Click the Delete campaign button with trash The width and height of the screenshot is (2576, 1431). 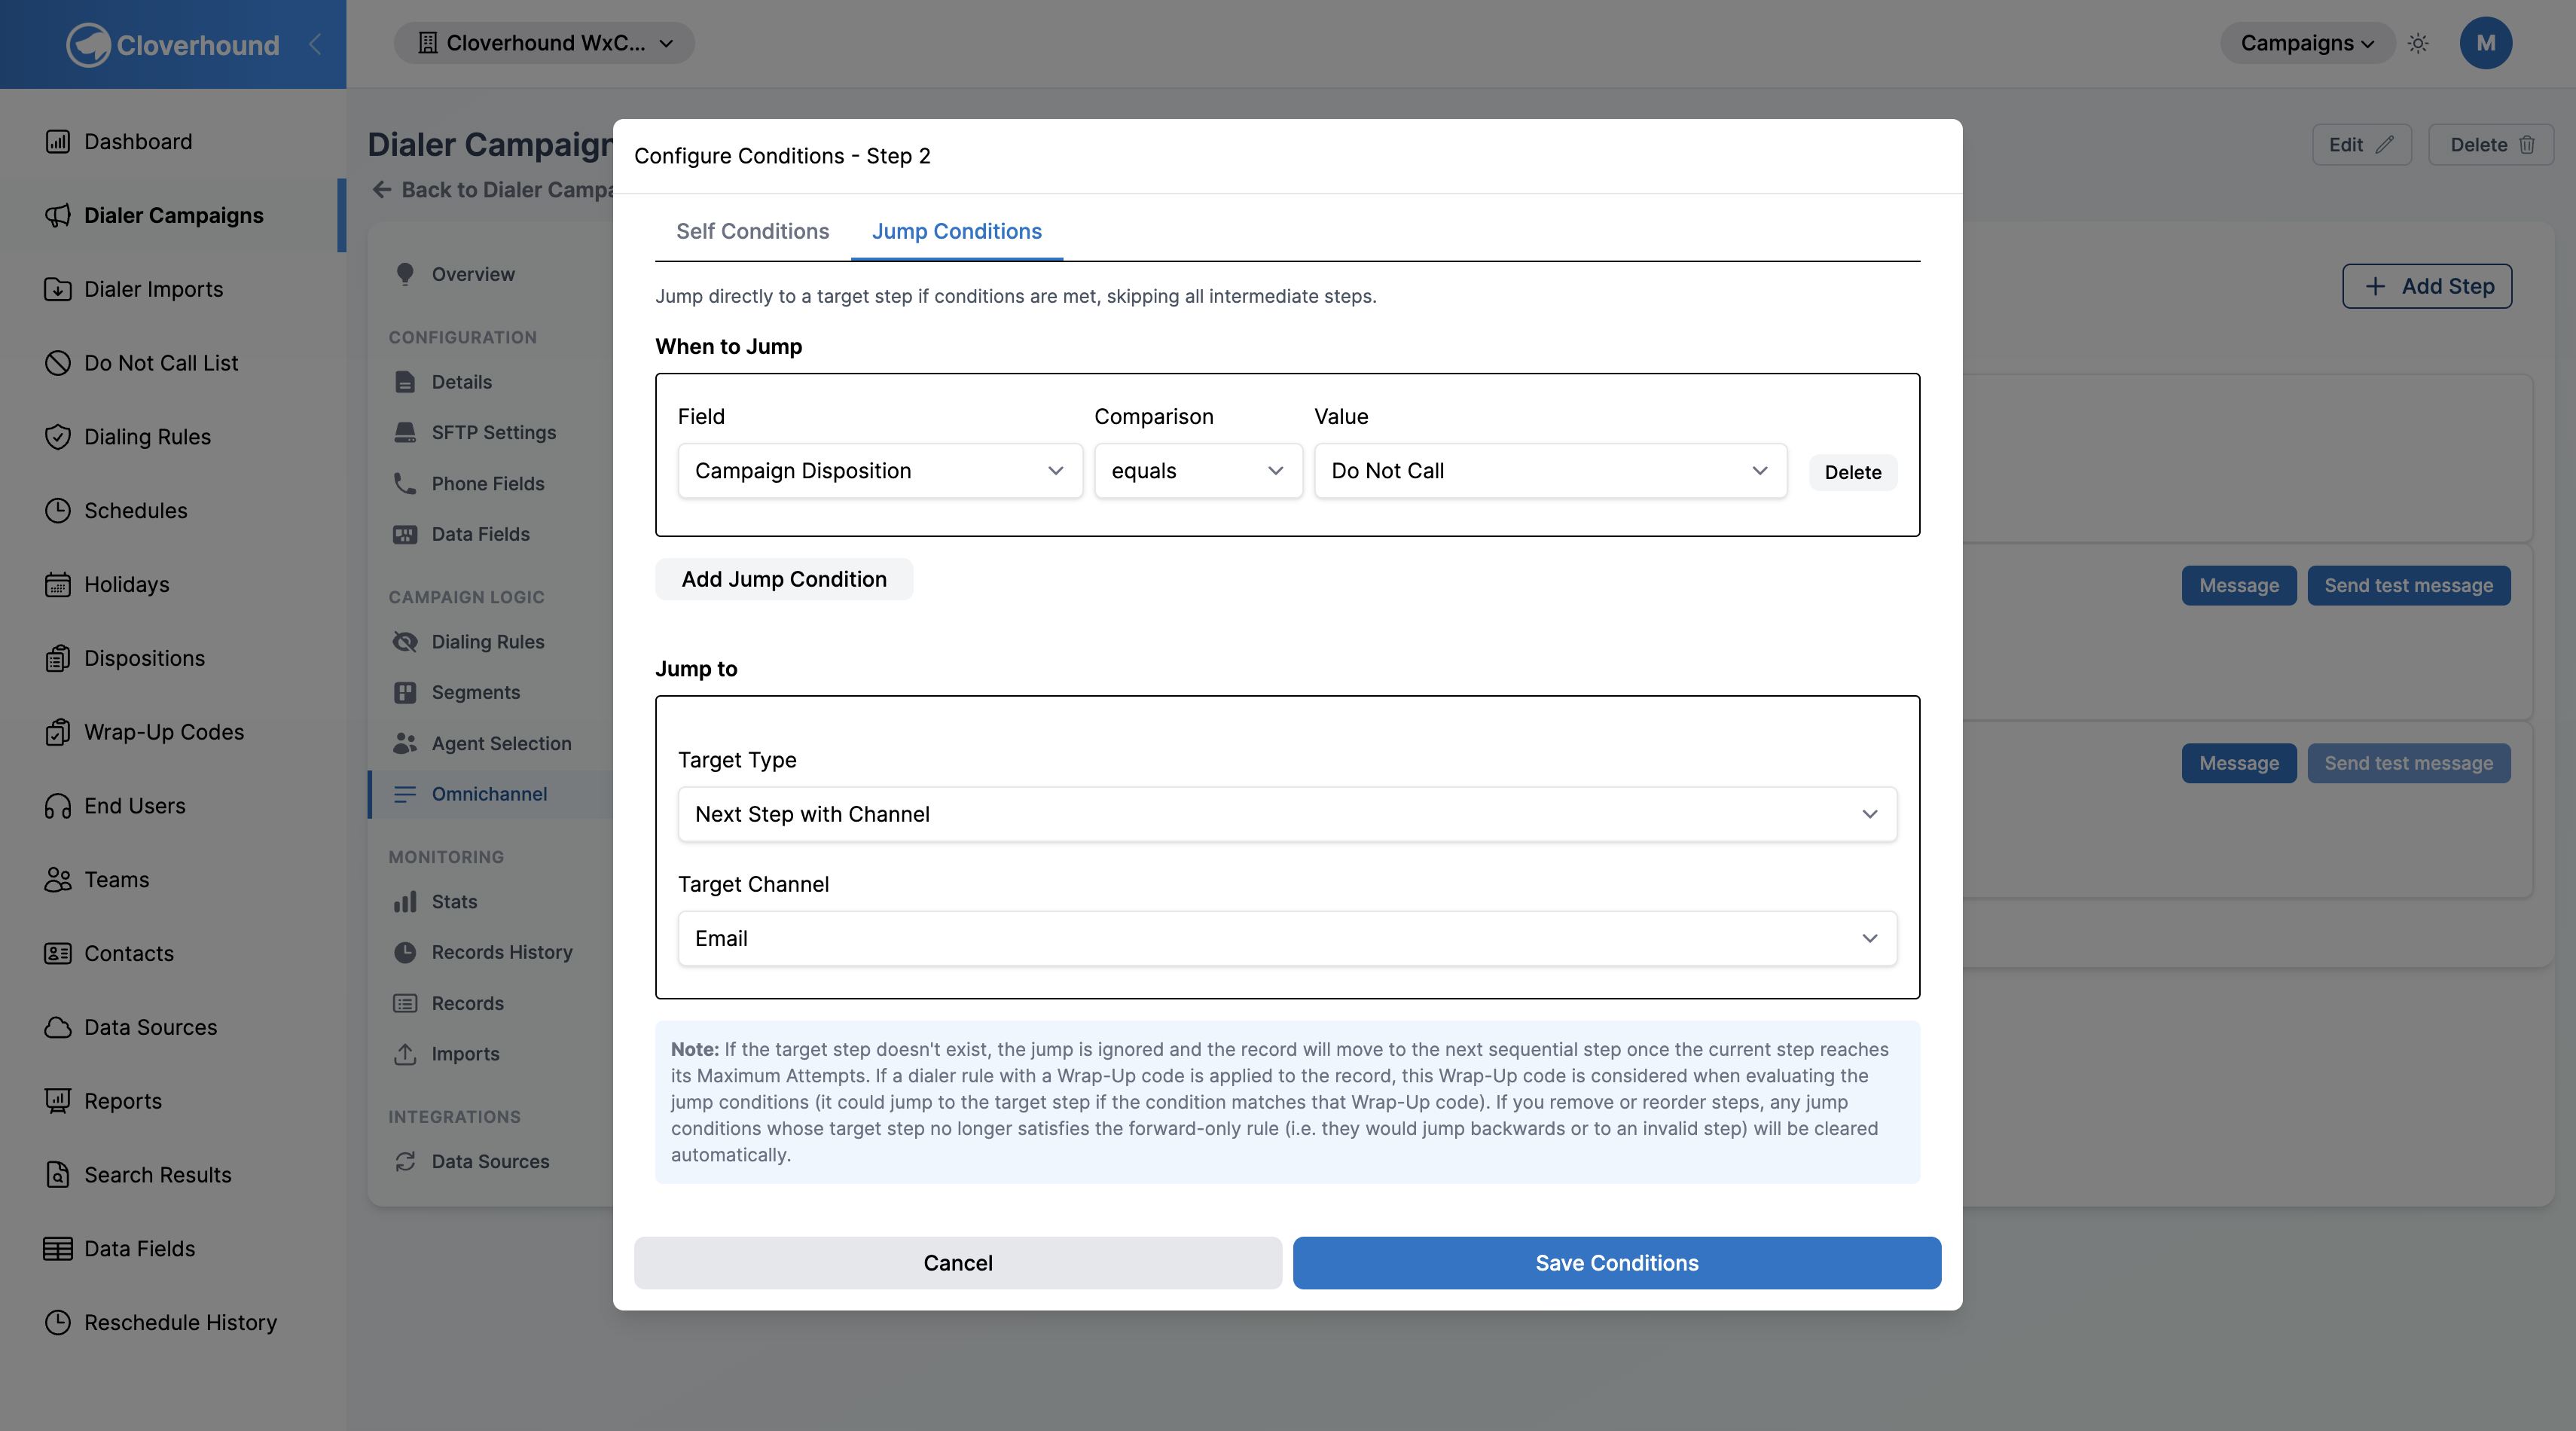pos(2490,145)
